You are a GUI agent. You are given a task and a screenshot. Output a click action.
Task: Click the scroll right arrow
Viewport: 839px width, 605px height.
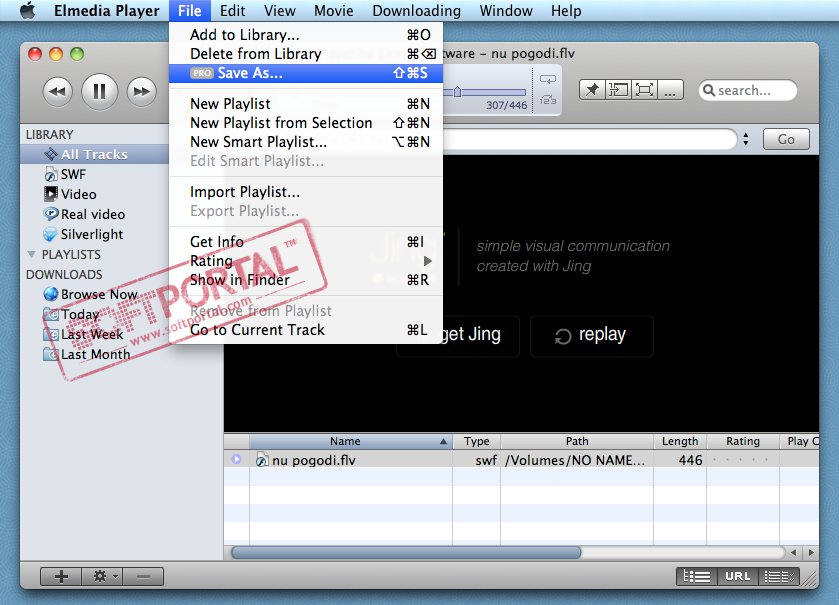[x=812, y=553]
